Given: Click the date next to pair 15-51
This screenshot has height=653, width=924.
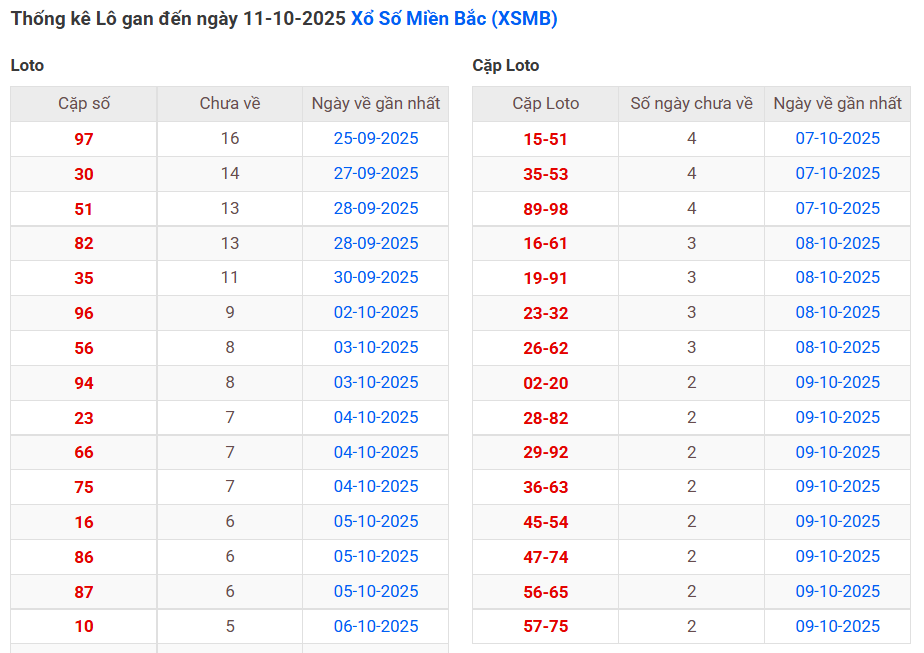Looking at the screenshot, I should (x=838, y=139).
